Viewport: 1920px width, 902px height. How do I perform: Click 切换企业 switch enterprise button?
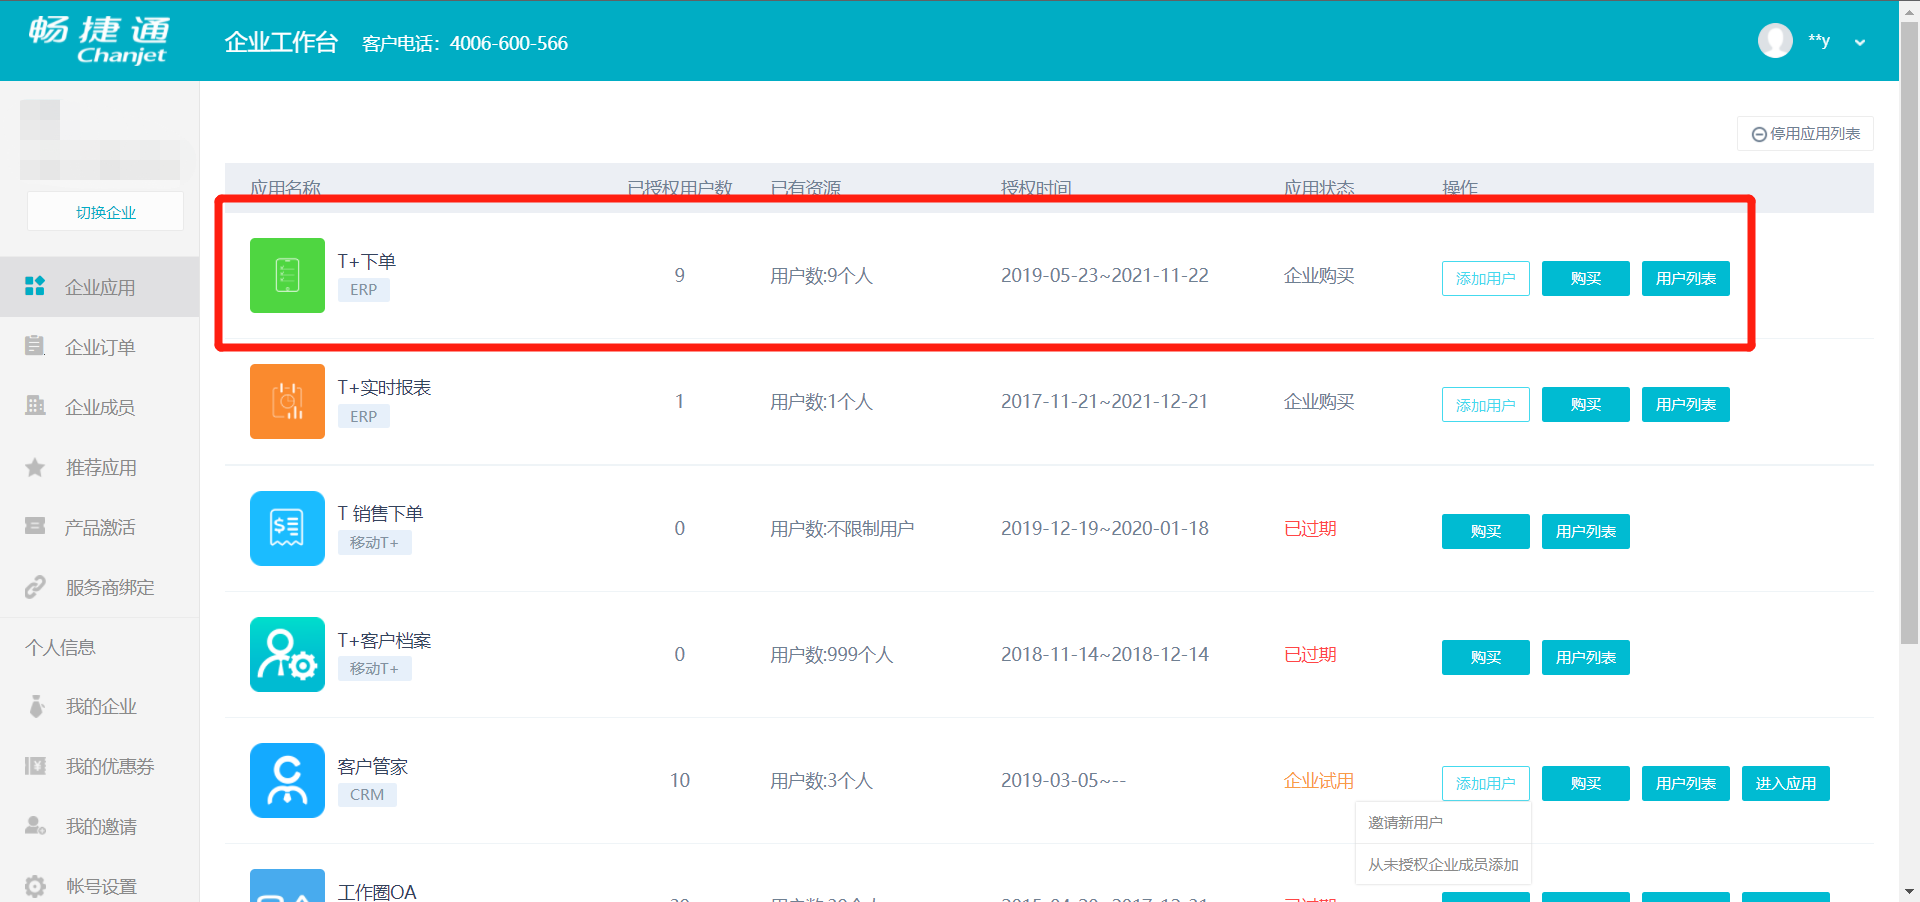(105, 212)
